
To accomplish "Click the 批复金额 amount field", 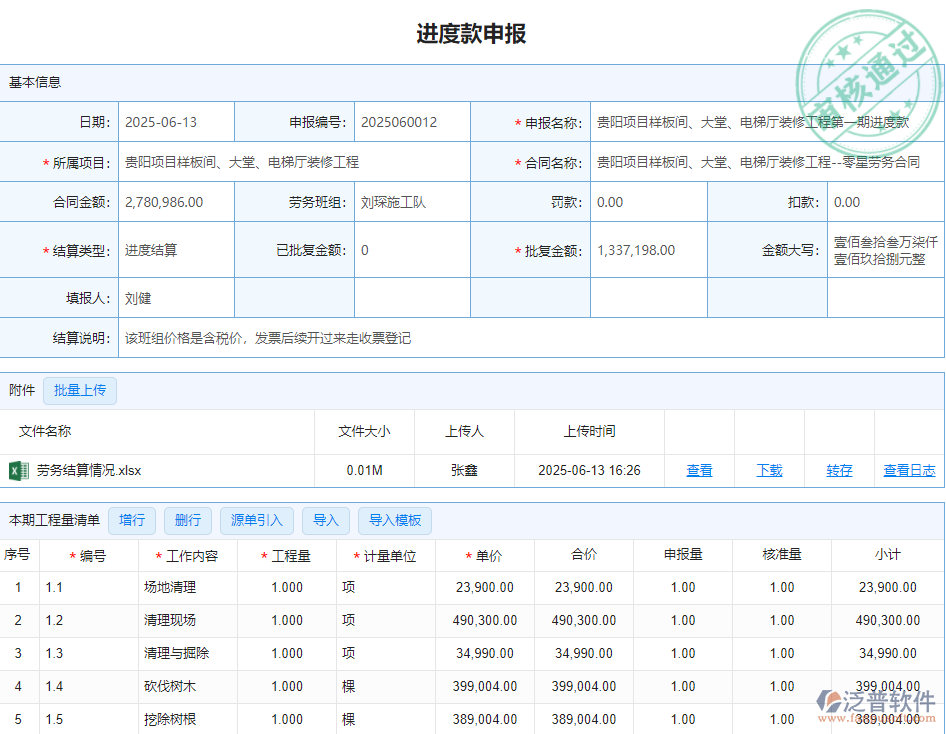I will click(x=635, y=250).
